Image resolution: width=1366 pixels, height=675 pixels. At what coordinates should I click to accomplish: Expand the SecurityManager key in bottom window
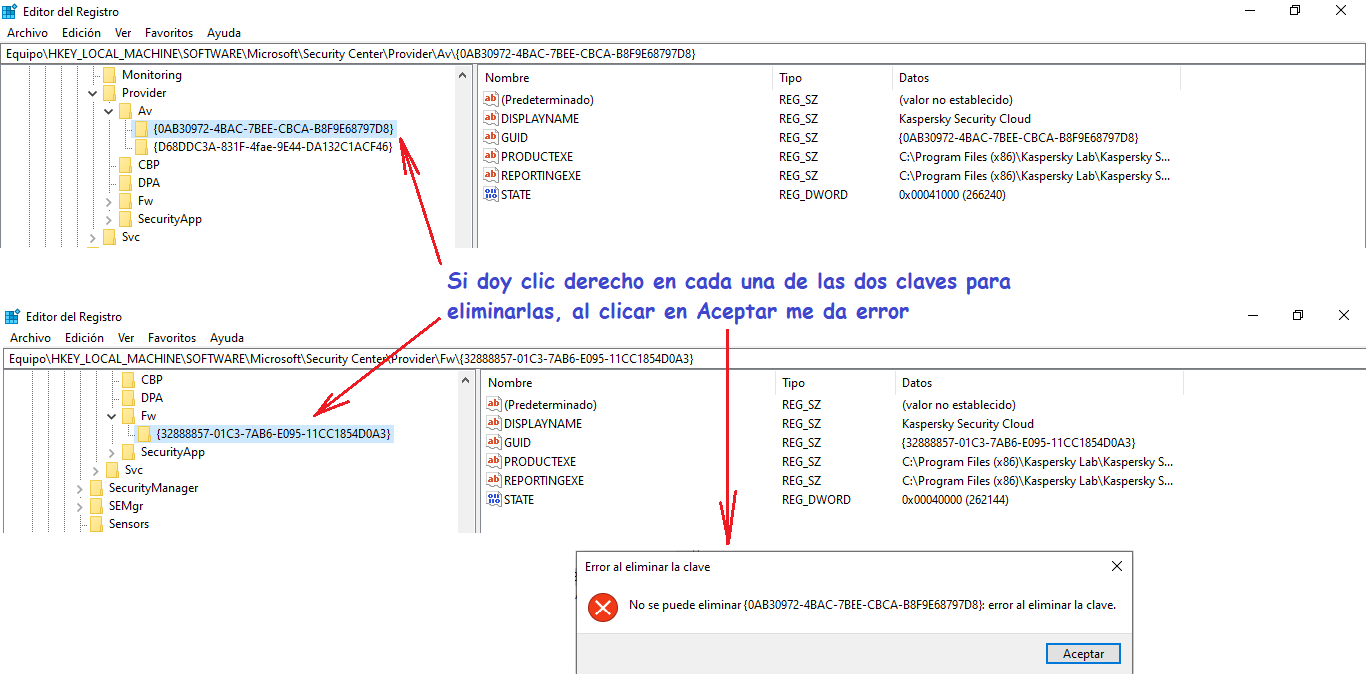80,488
